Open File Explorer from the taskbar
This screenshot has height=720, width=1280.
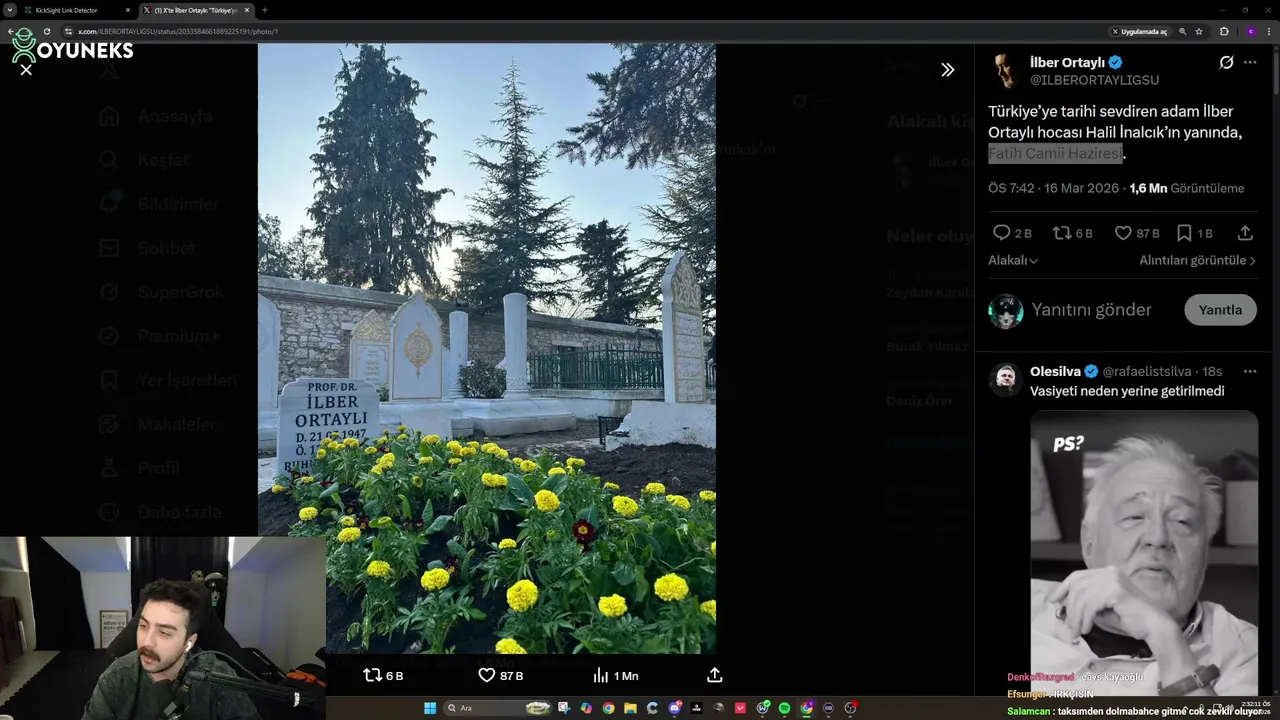pyautogui.click(x=630, y=708)
